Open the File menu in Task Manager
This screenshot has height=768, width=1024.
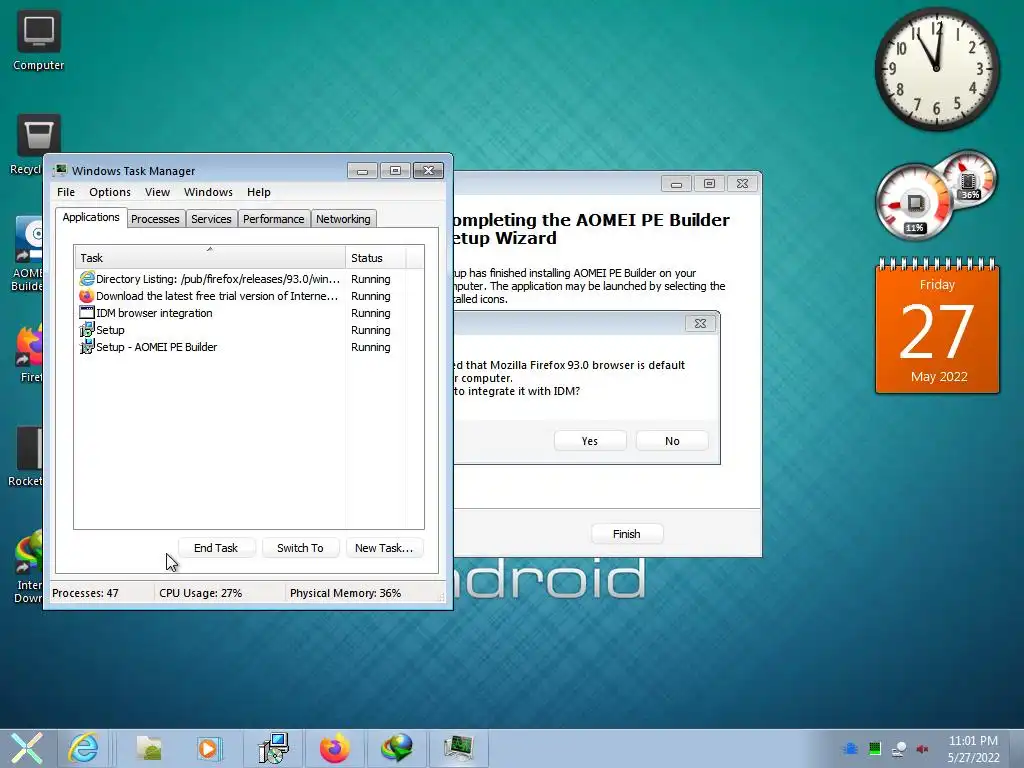pyautogui.click(x=66, y=192)
